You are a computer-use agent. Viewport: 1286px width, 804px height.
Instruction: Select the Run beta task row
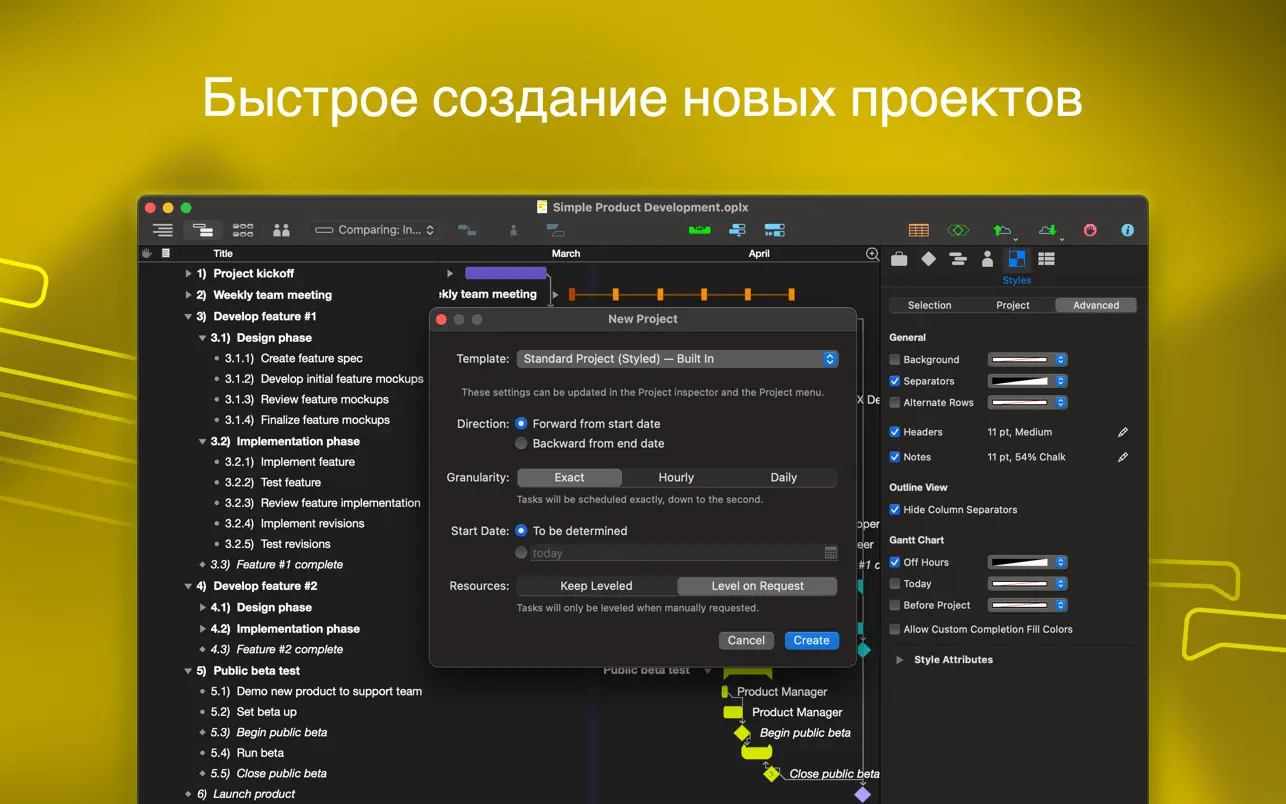[x=260, y=753]
